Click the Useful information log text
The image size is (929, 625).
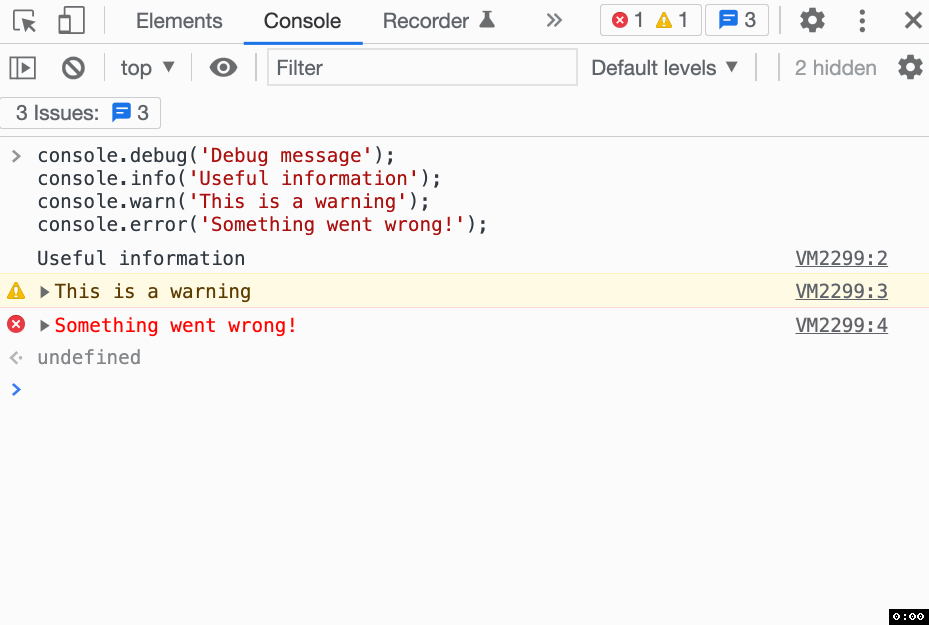click(141, 258)
